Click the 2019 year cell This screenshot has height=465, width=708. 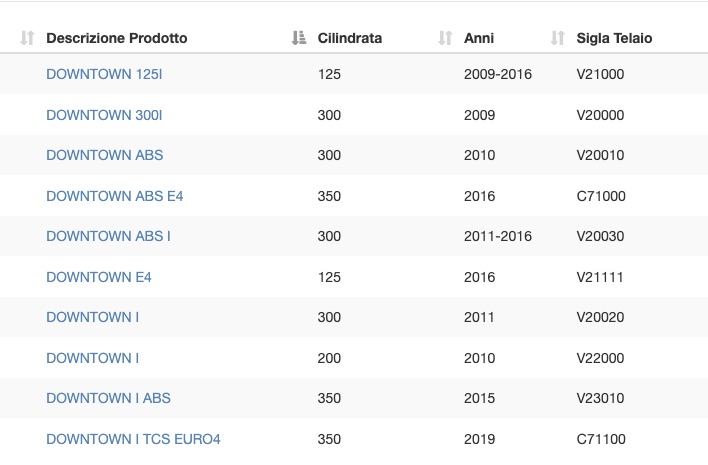click(x=479, y=439)
